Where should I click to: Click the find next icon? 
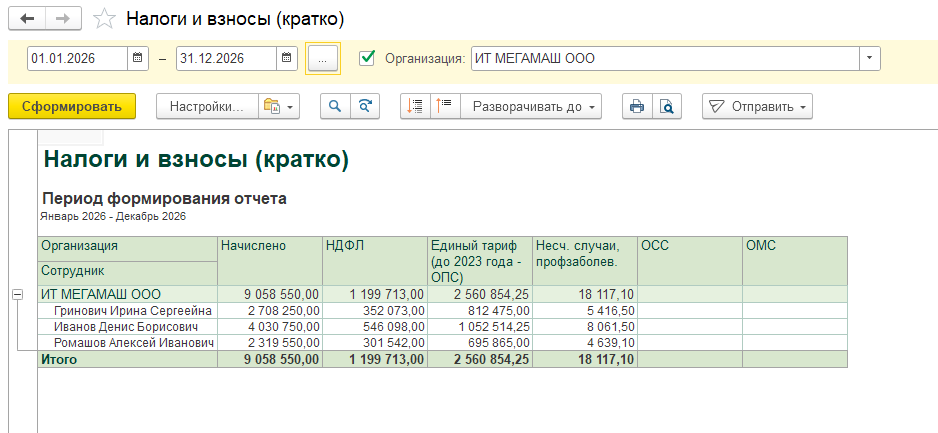tap(366, 107)
